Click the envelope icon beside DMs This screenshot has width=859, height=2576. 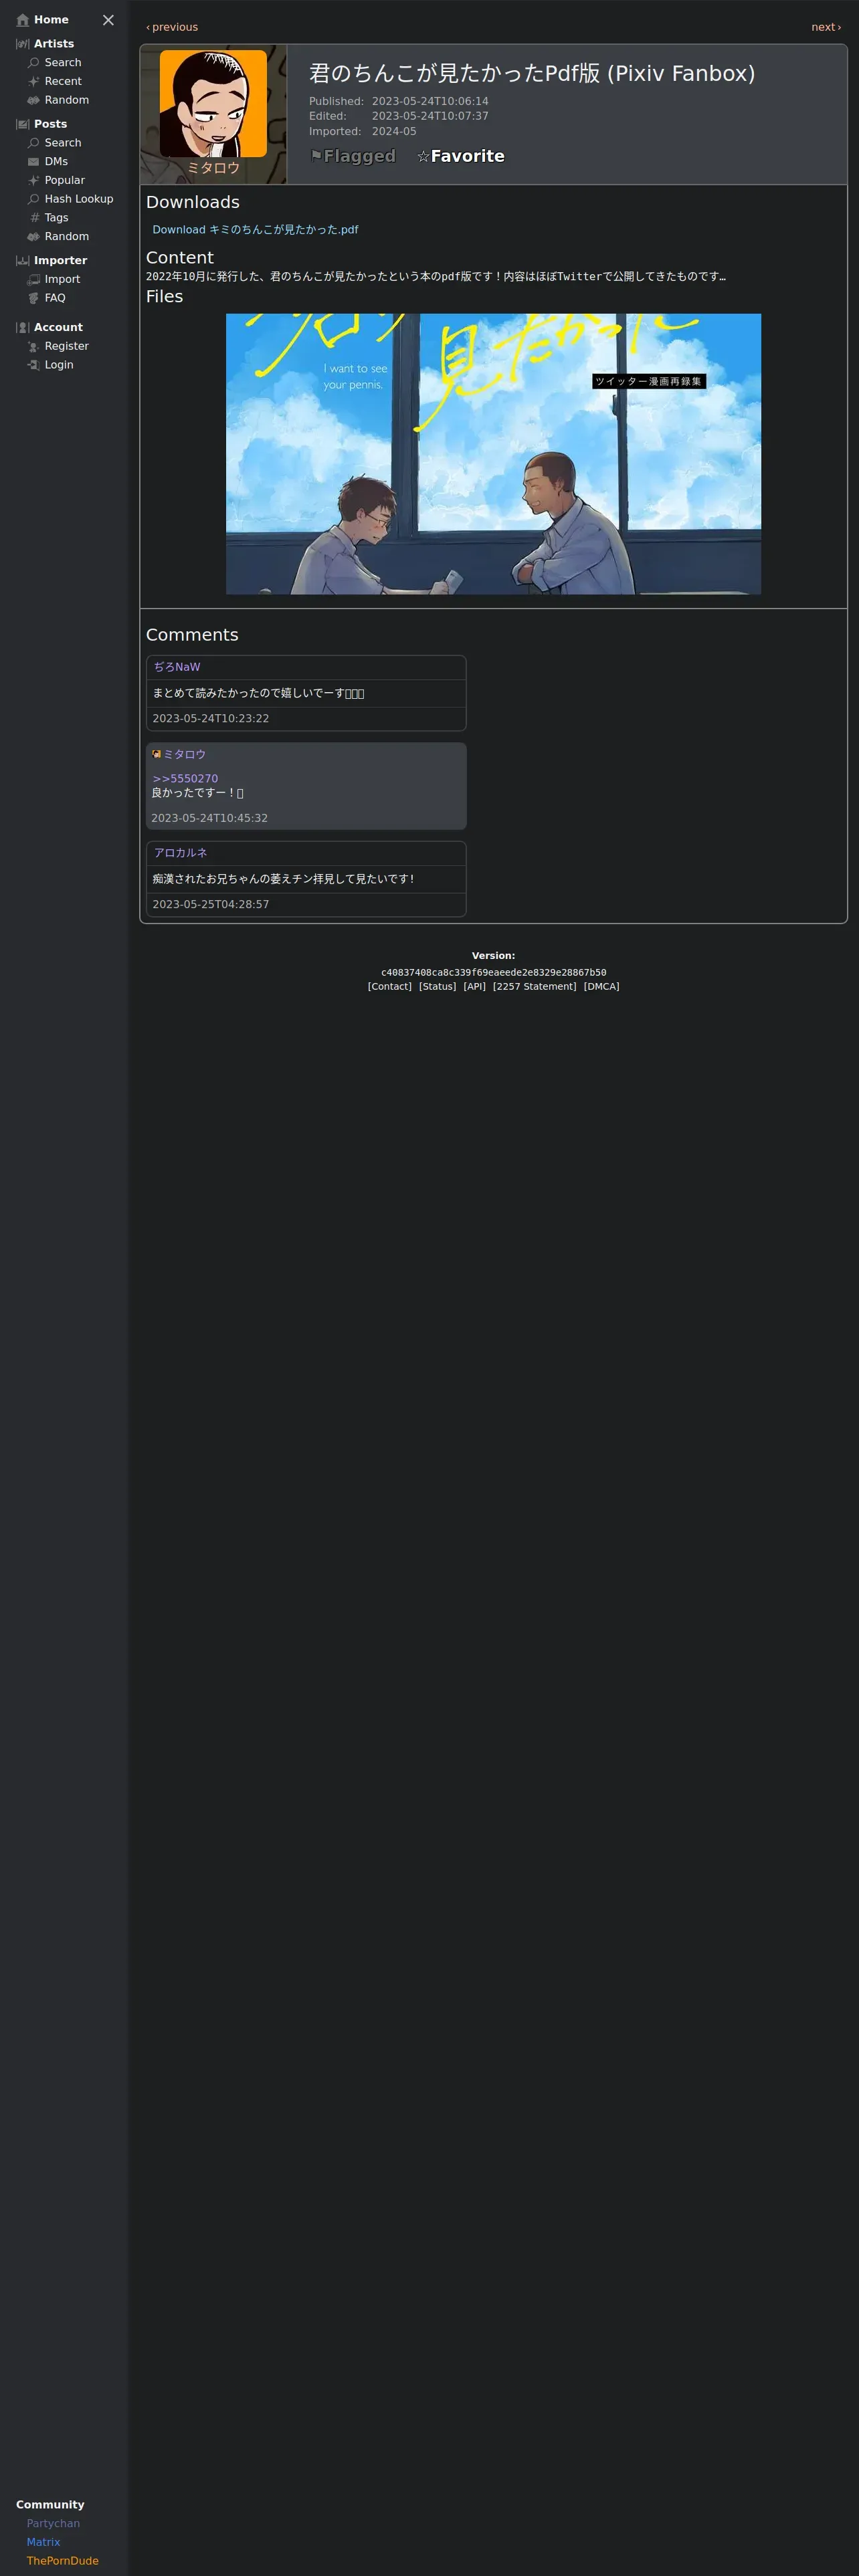click(x=34, y=162)
